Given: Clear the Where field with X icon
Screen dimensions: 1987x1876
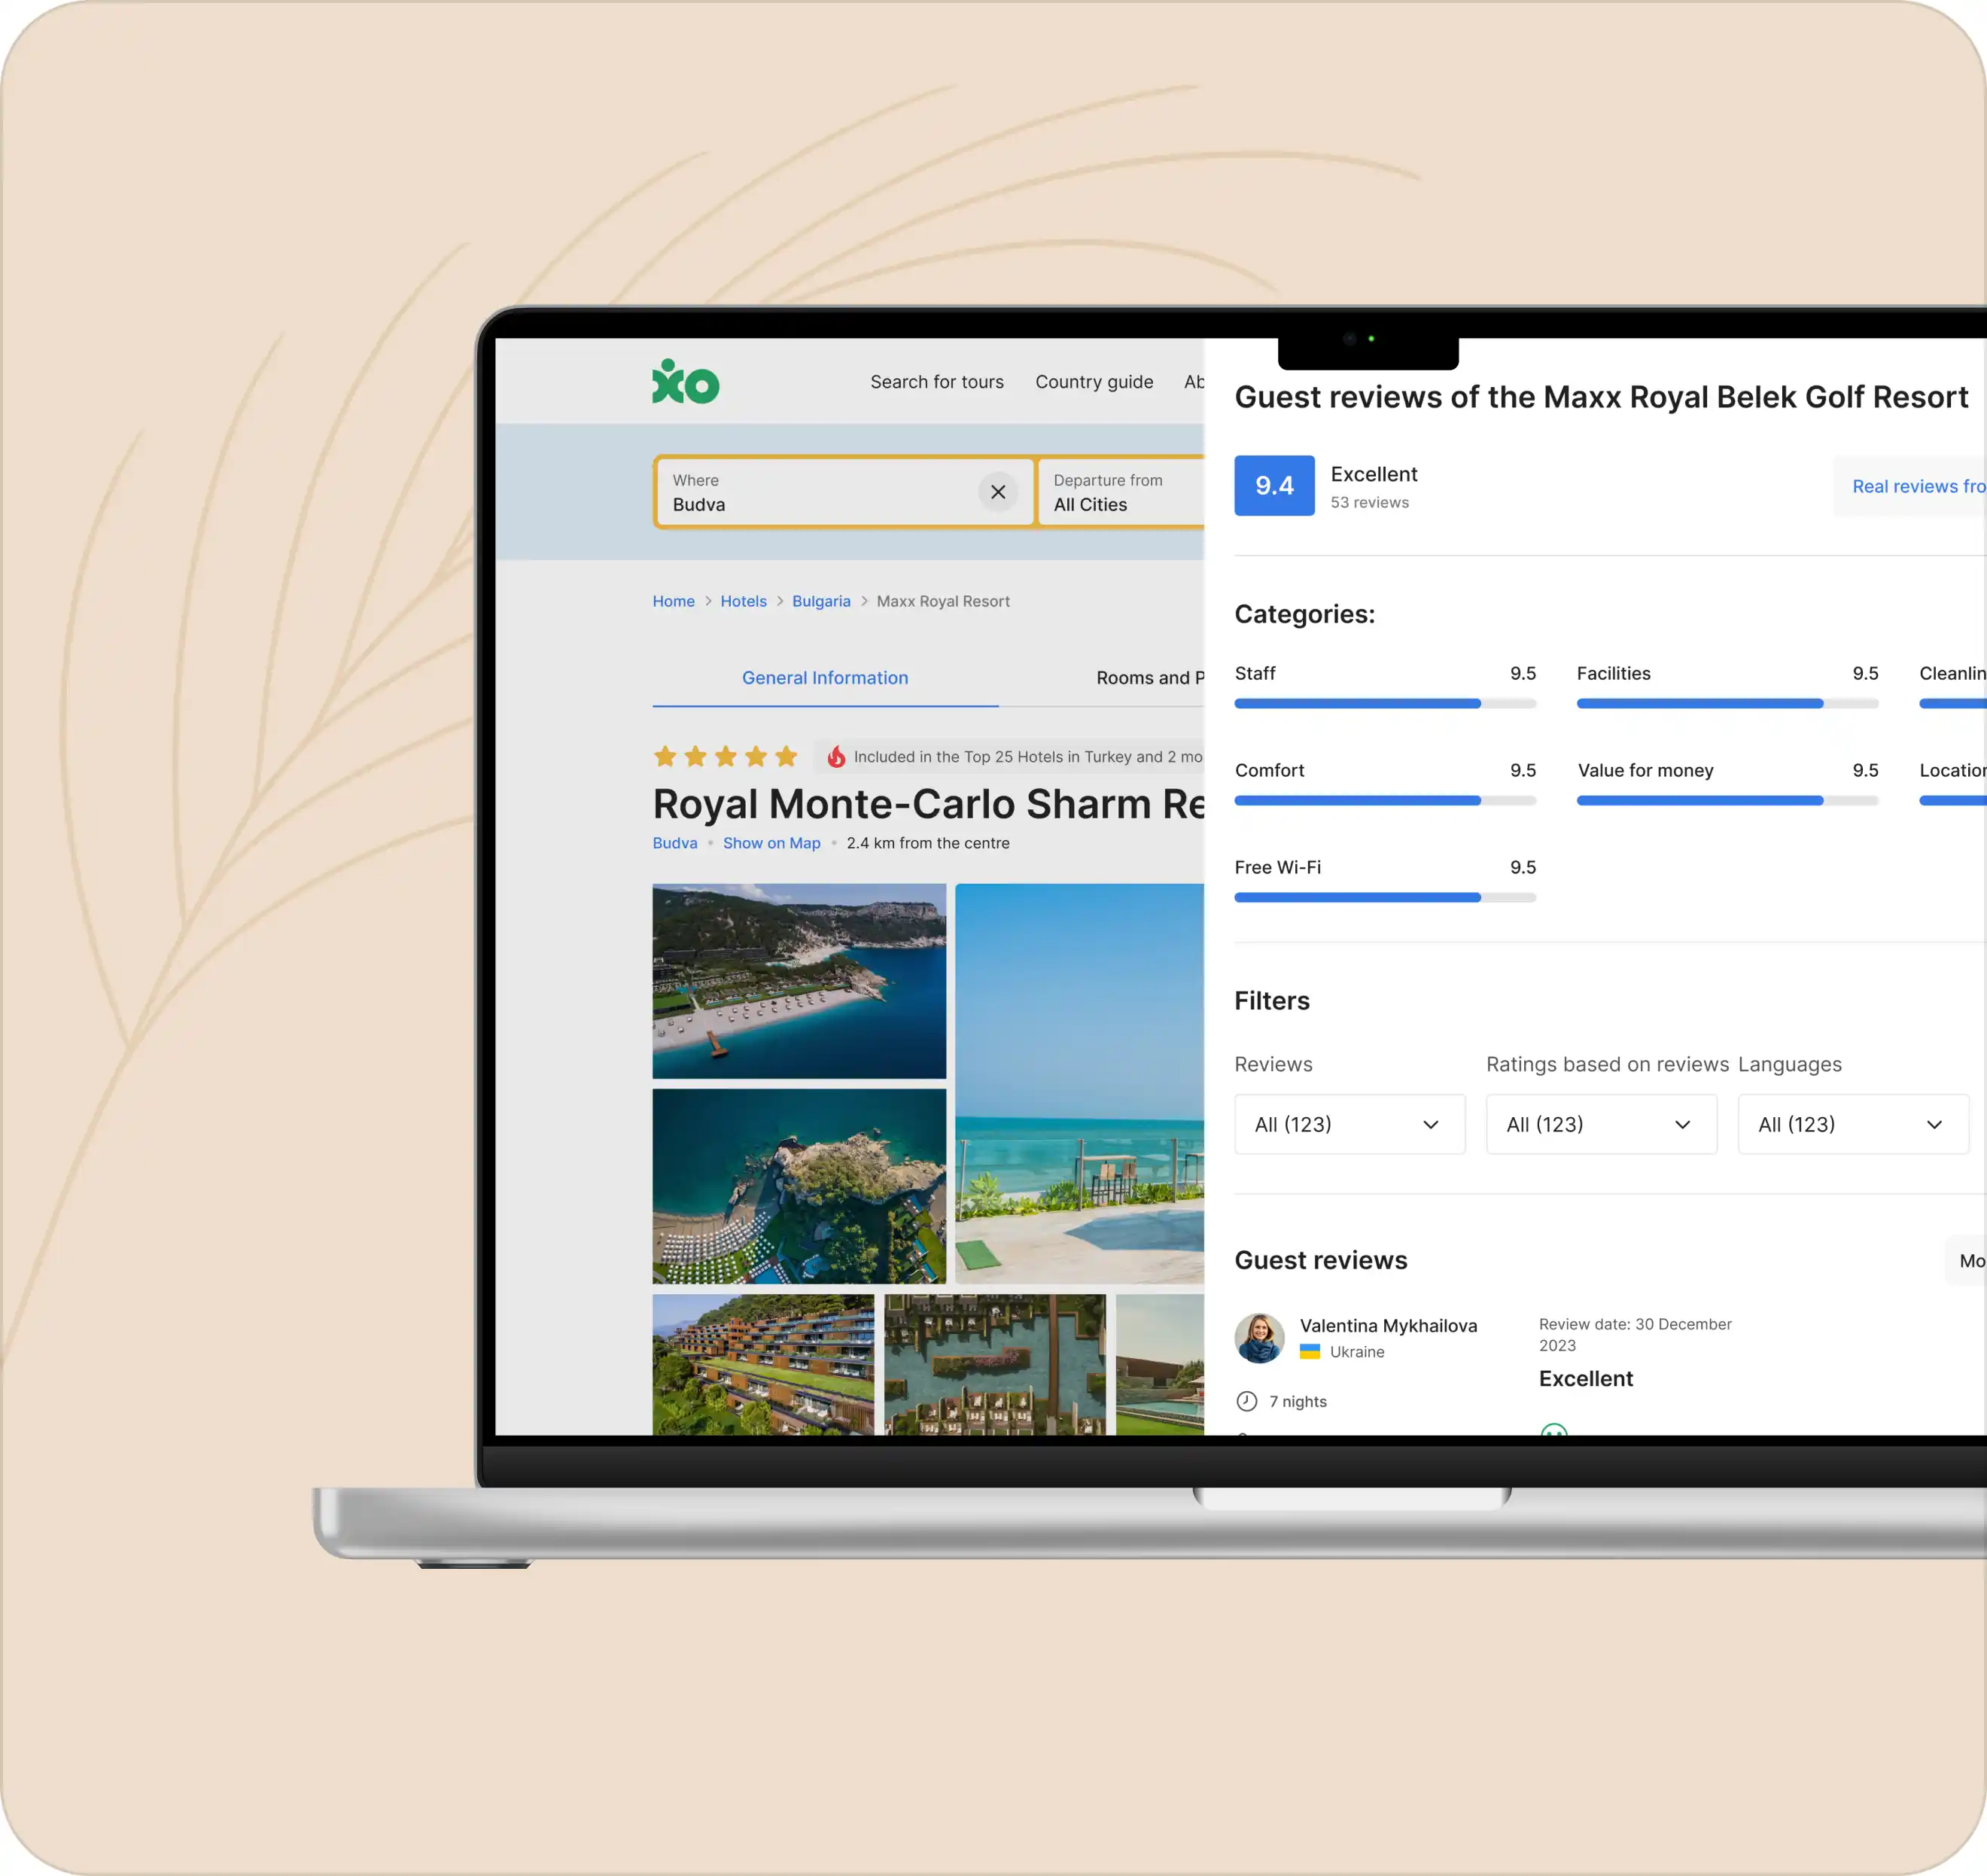Looking at the screenshot, I should tap(997, 492).
